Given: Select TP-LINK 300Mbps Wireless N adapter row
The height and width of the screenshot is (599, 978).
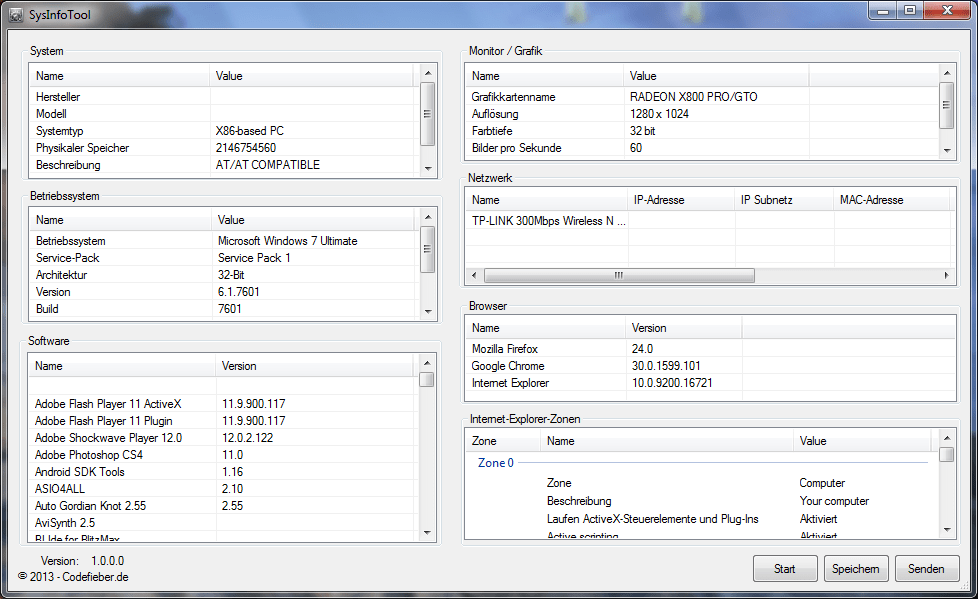Looking at the screenshot, I should point(710,221).
